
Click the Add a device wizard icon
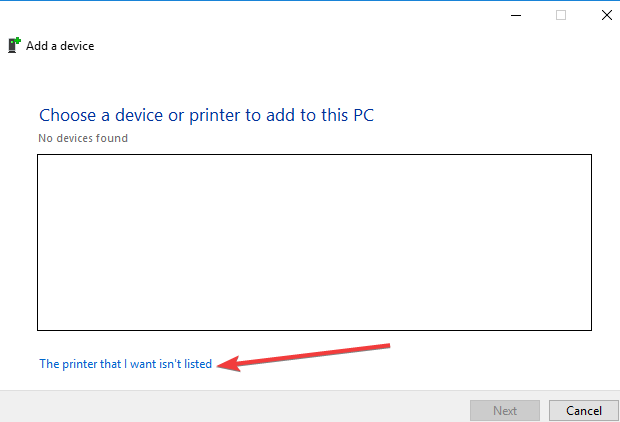(14, 45)
